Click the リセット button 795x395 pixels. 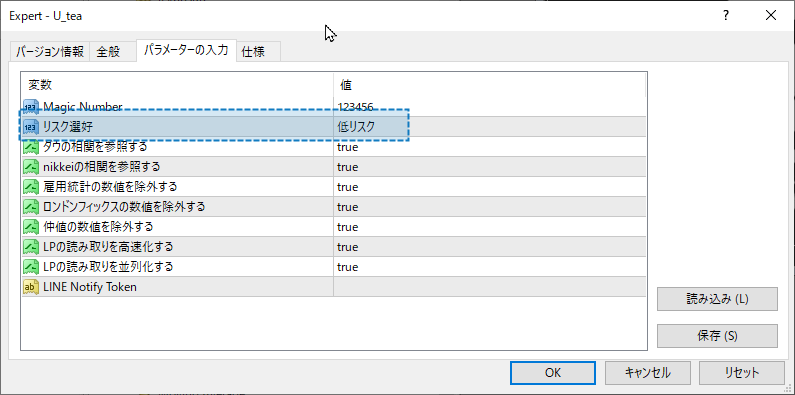pos(741,373)
